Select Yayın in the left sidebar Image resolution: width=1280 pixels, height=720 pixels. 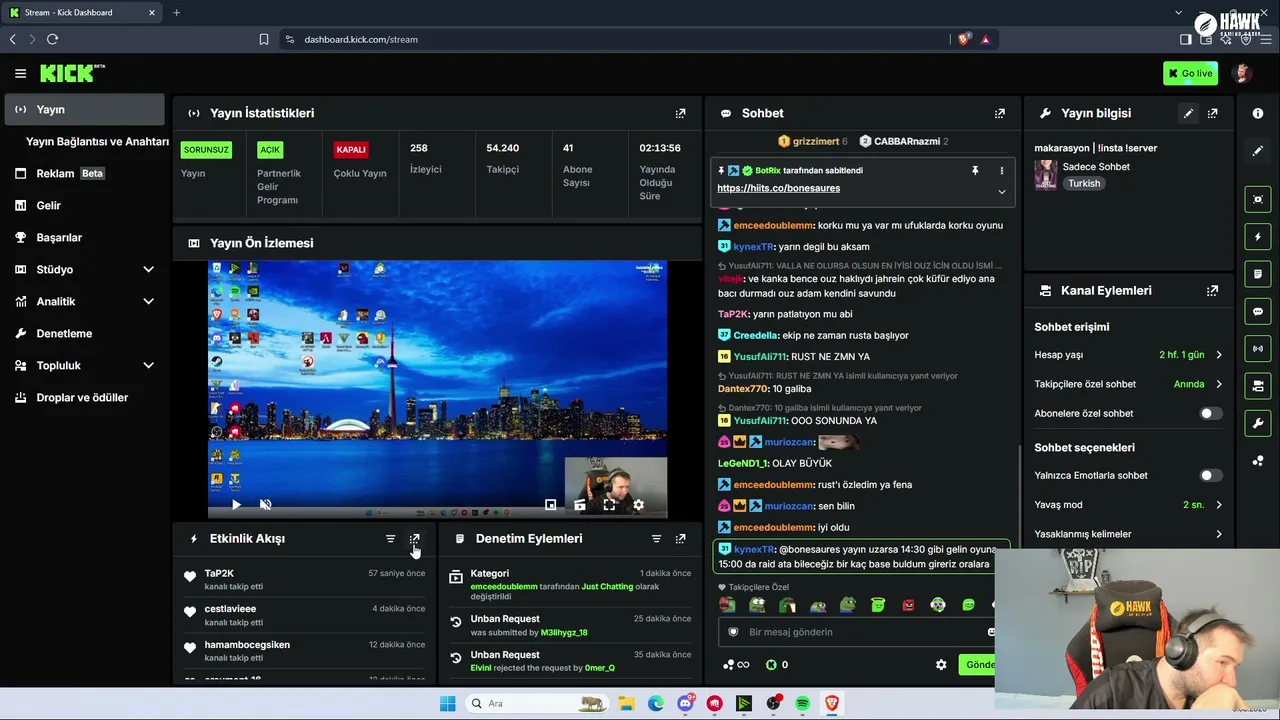84,109
